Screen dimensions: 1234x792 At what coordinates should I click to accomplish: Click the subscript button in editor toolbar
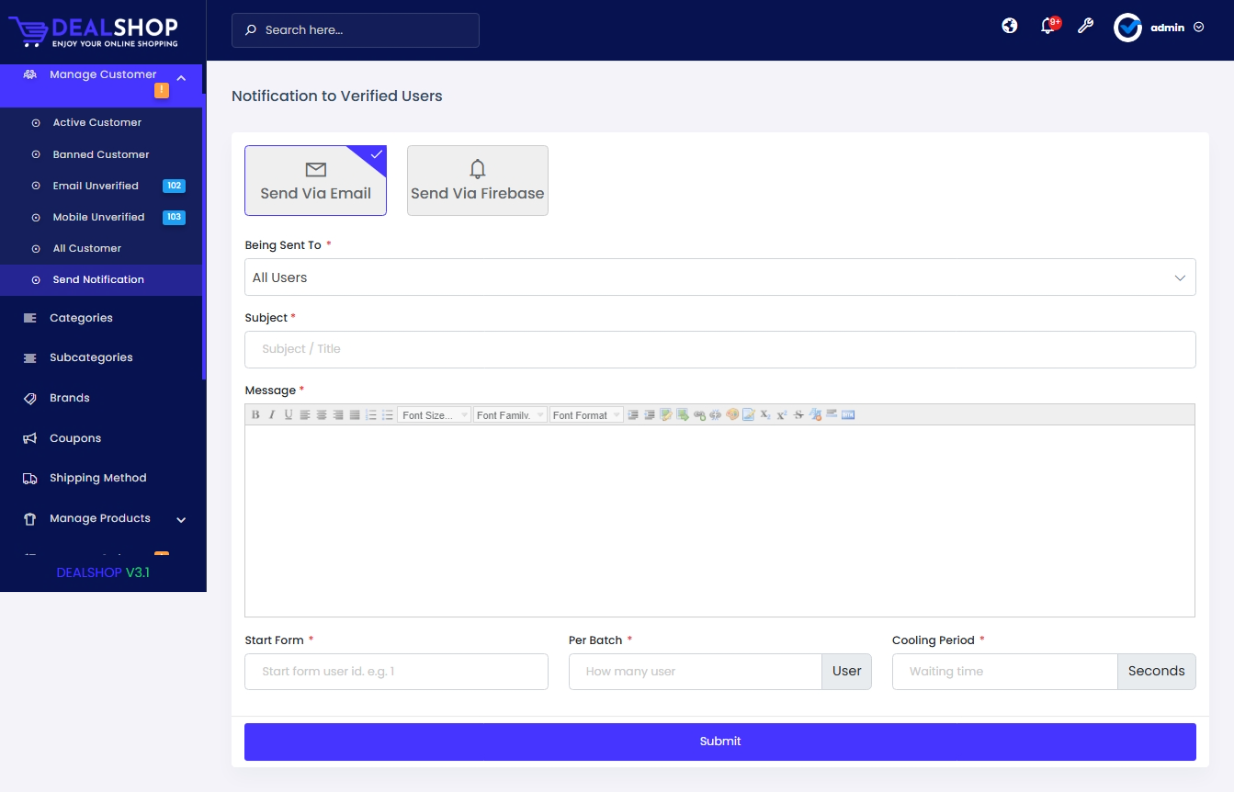(x=765, y=415)
